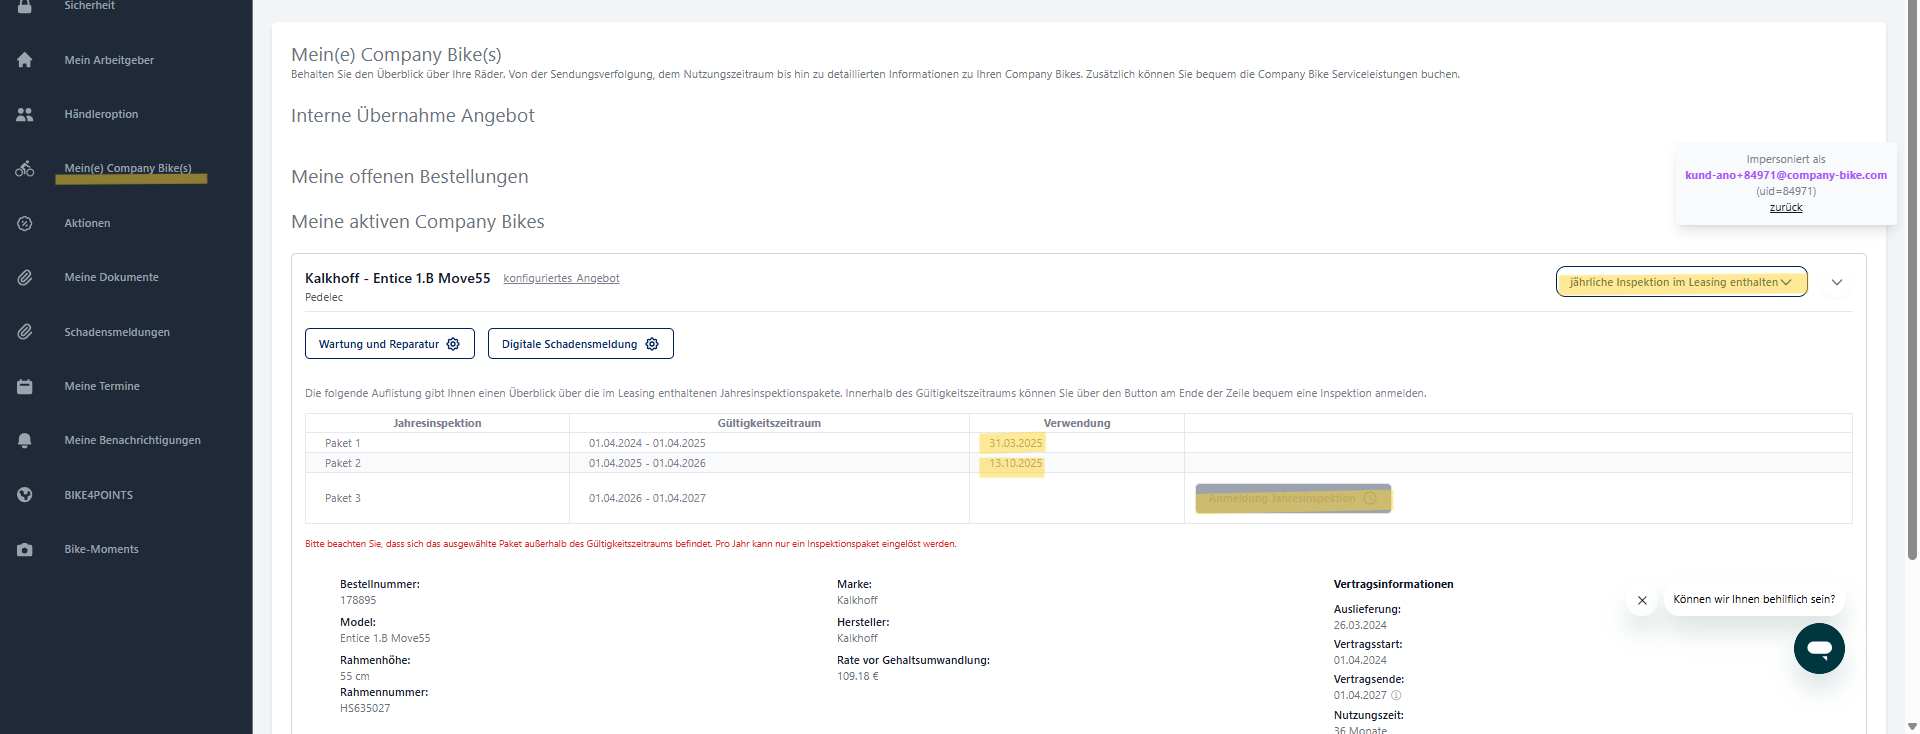
Task: Open Schadensmeldungen in sidebar
Action: pyautogui.click(x=117, y=332)
